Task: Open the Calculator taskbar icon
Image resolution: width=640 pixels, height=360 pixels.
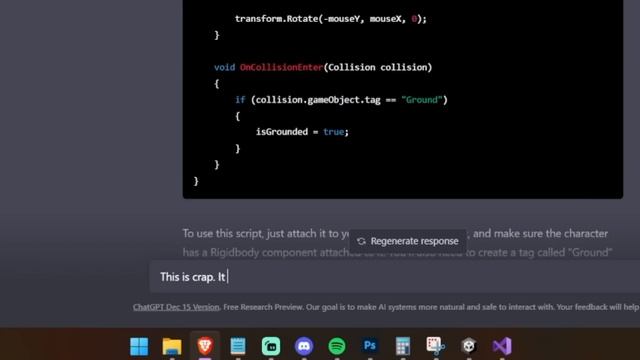Action: point(402,346)
